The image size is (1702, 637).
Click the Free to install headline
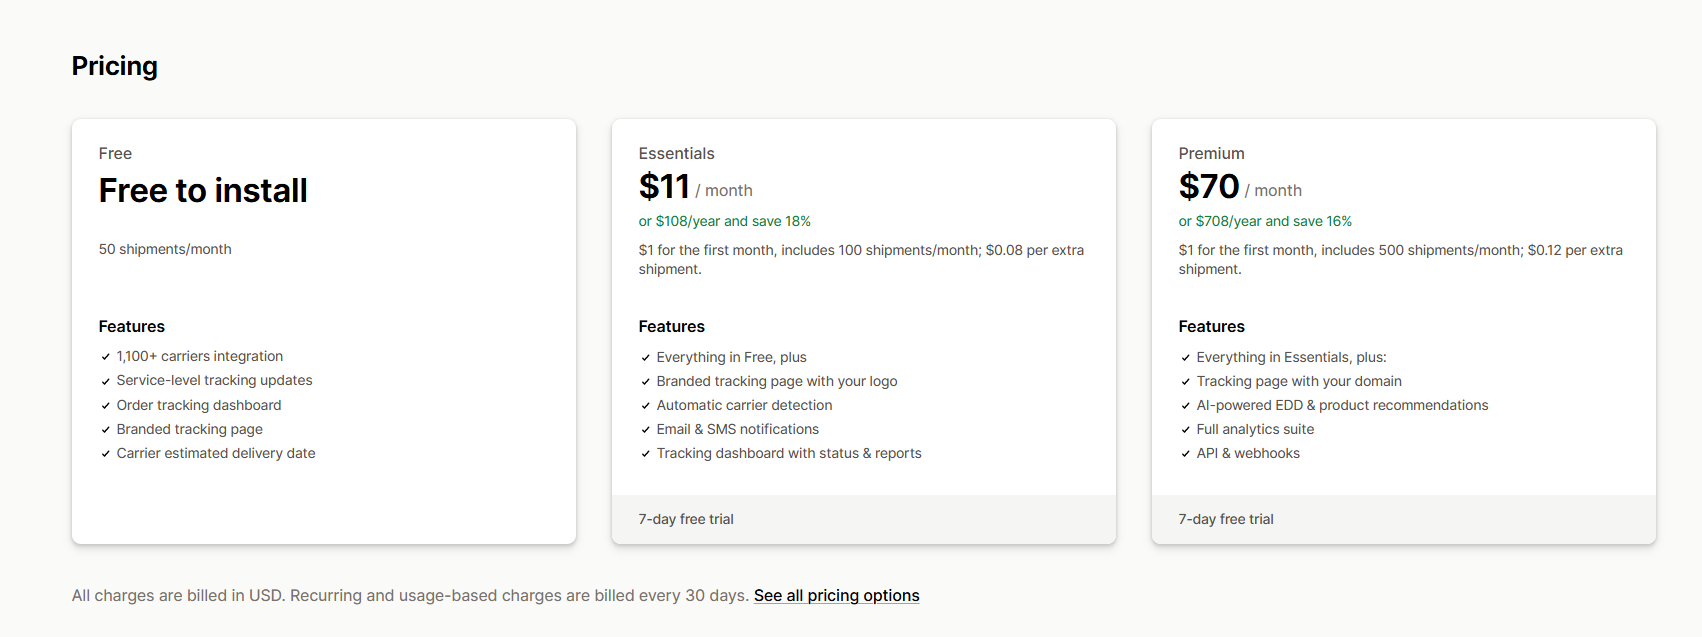point(203,190)
